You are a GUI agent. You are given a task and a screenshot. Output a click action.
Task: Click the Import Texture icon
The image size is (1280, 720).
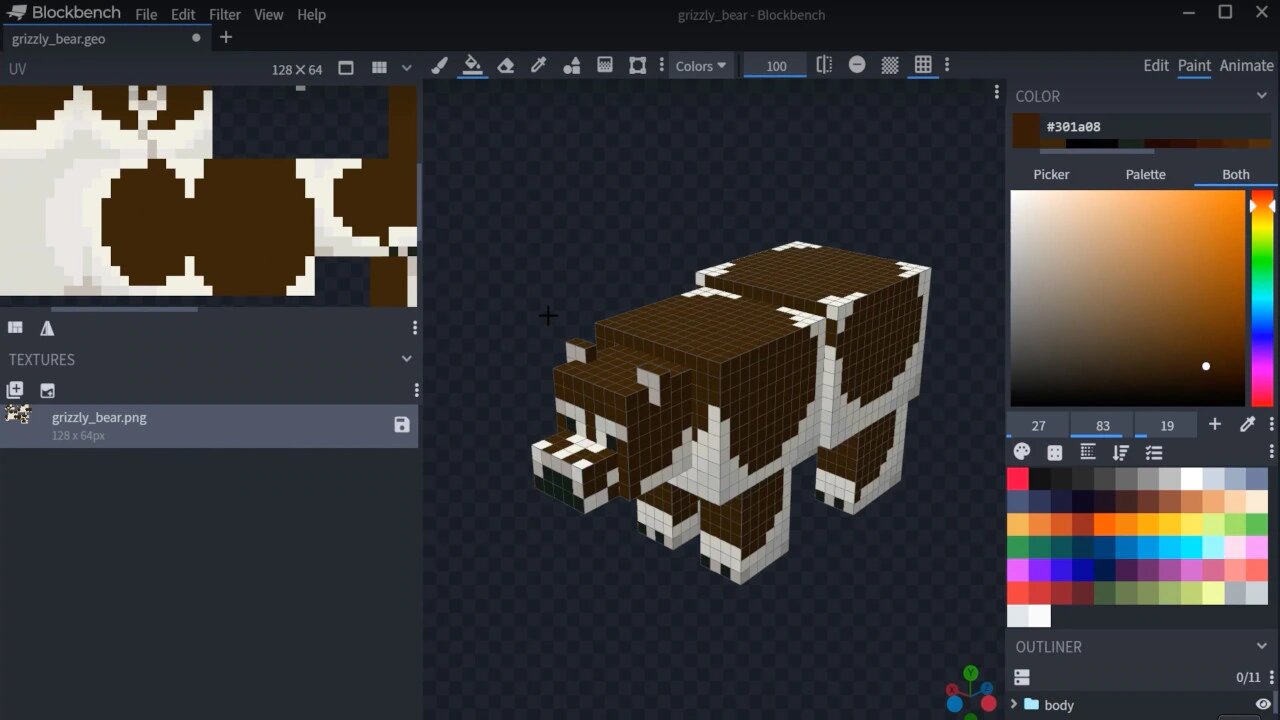click(x=47, y=390)
